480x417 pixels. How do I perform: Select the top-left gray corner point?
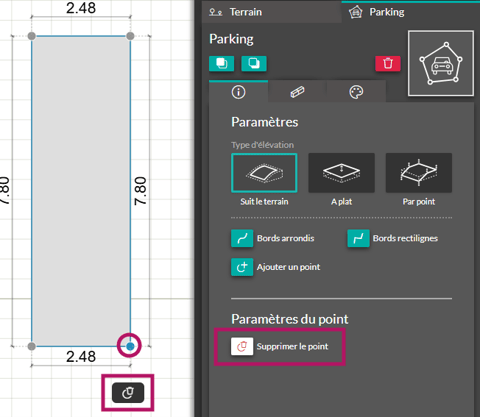32,36
